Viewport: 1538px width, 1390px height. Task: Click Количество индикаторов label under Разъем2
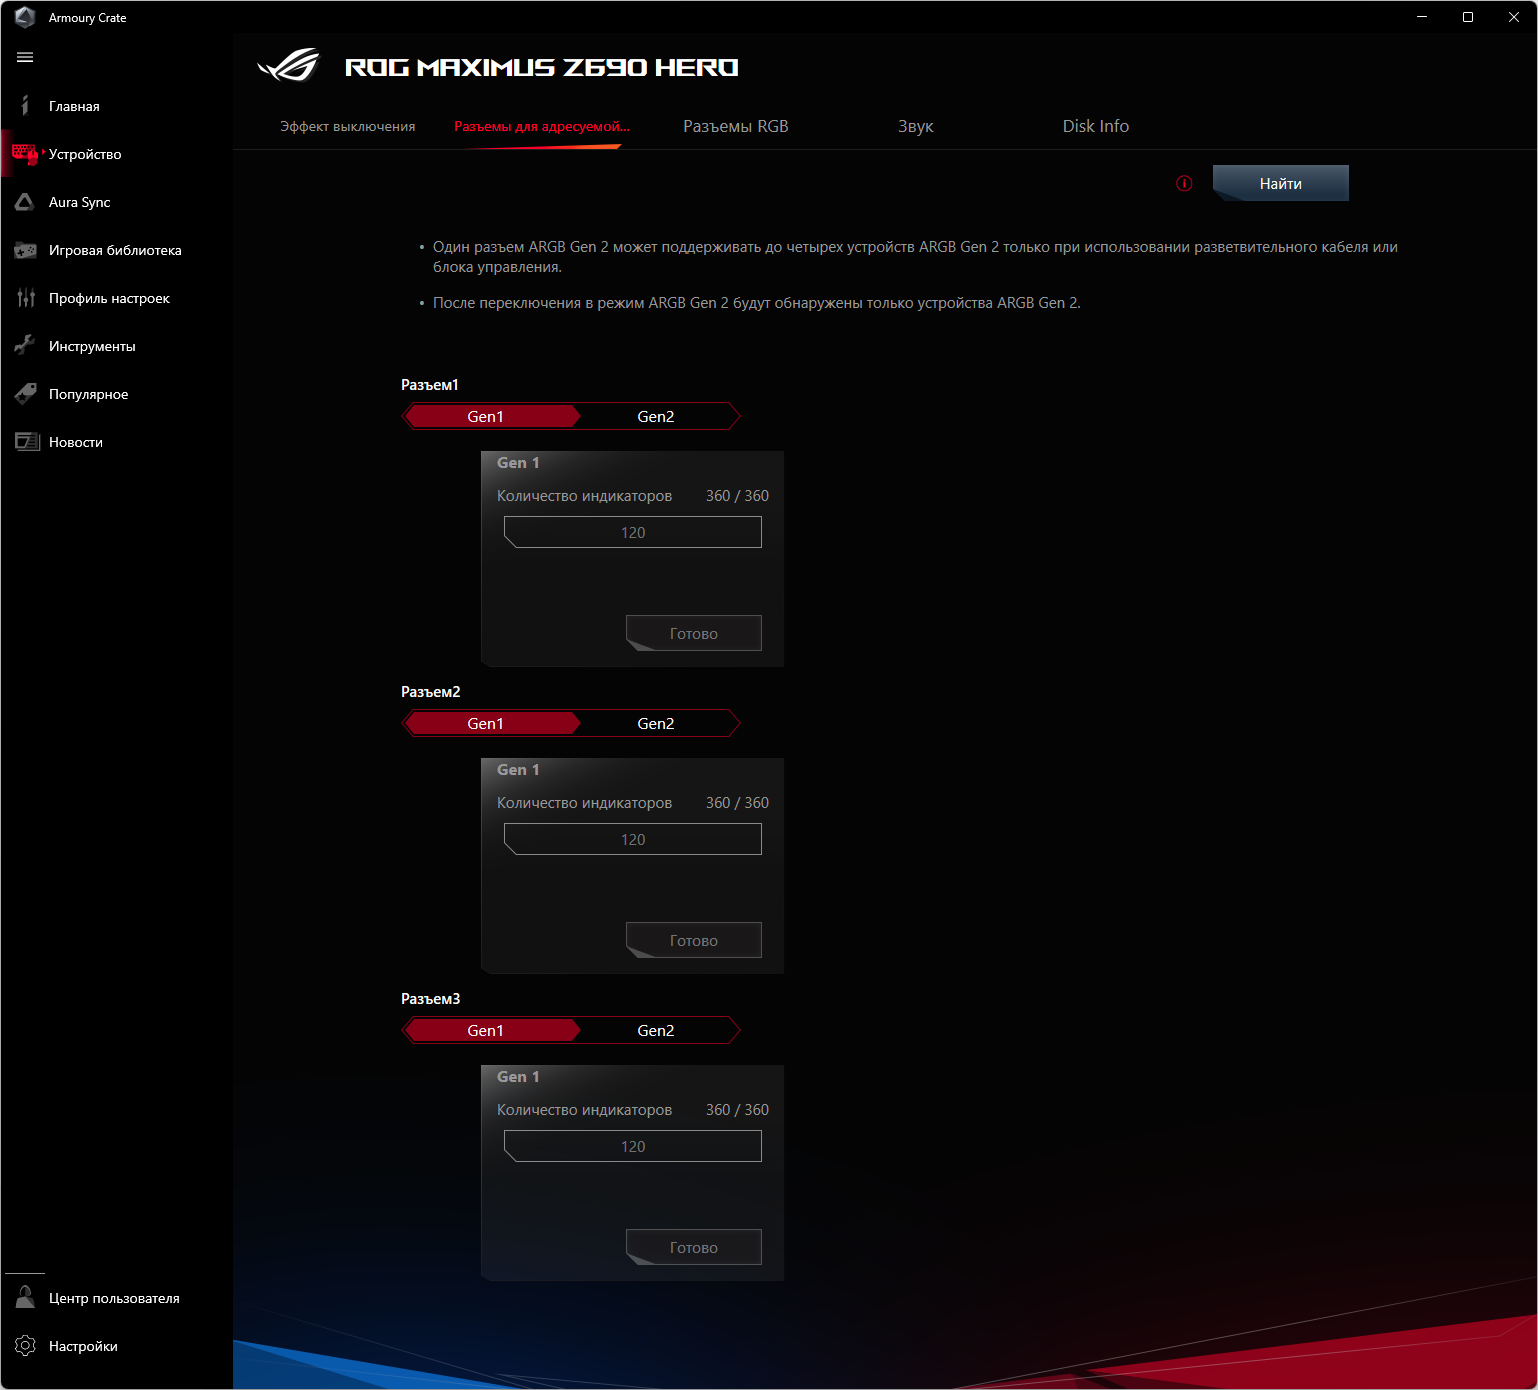click(584, 803)
